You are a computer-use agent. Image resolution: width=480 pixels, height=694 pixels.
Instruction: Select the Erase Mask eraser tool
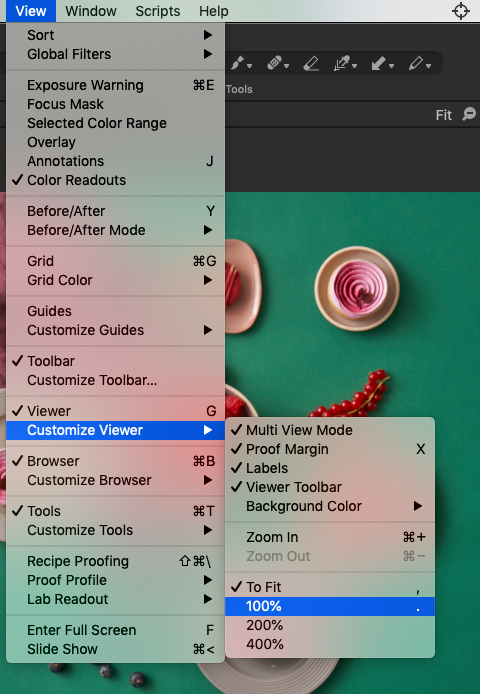[311, 65]
